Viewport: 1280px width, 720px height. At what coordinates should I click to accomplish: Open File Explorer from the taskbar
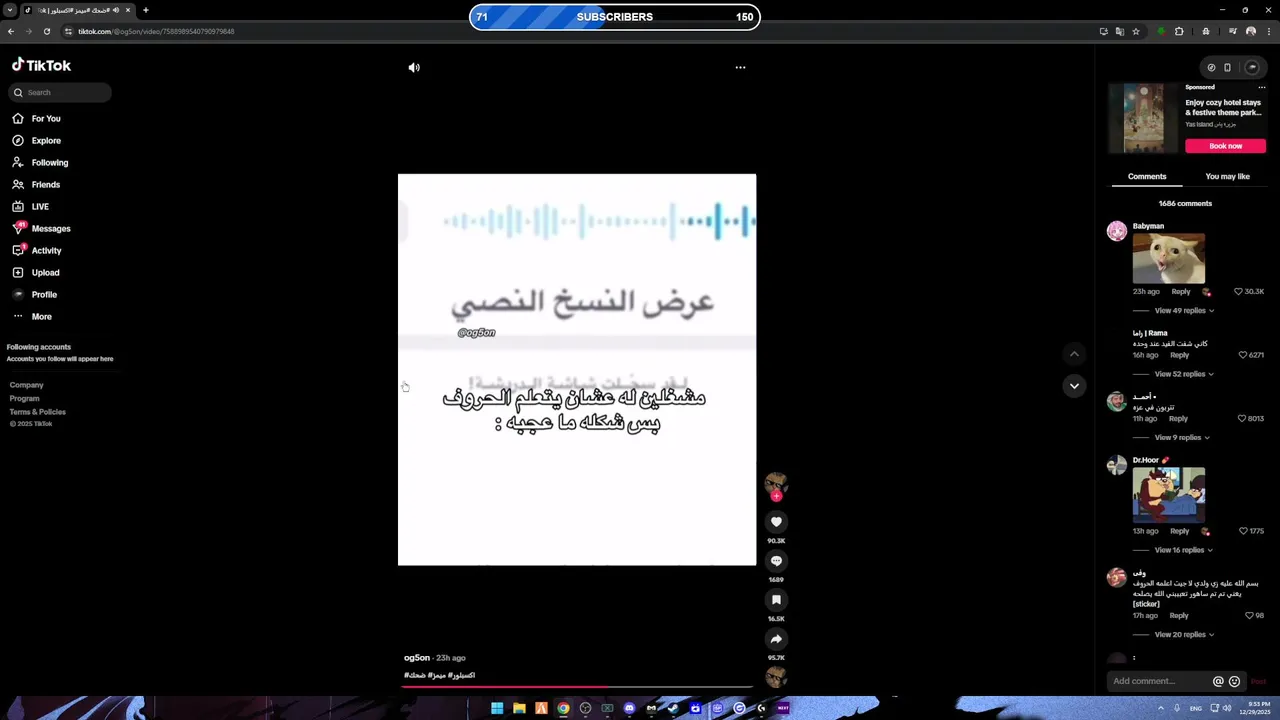[x=519, y=708]
